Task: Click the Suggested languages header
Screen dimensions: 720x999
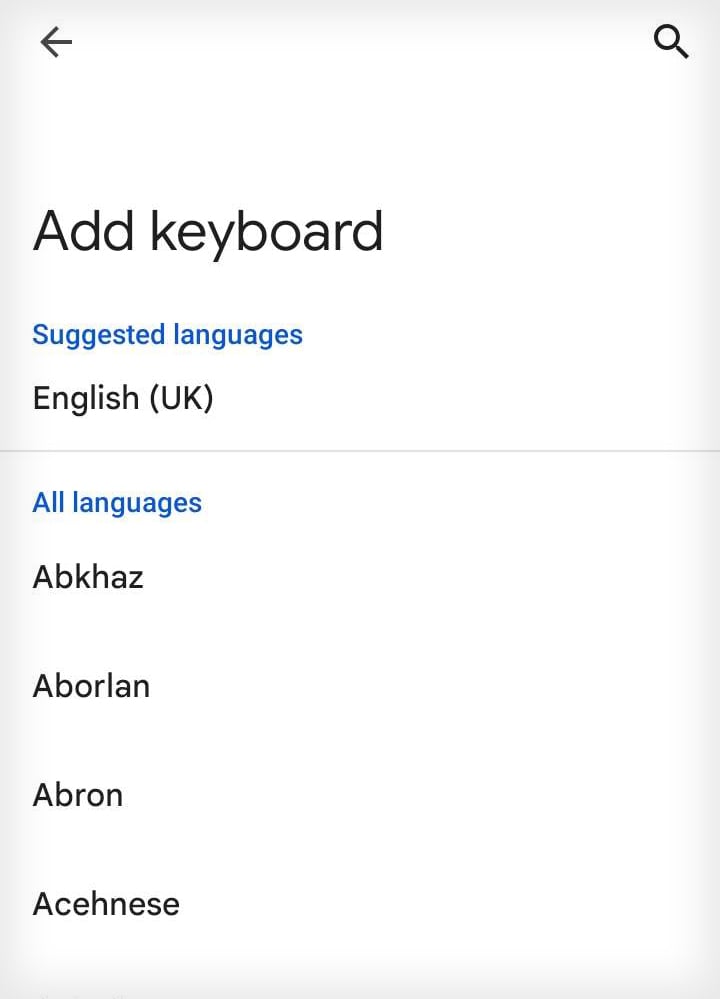Action: pyautogui.click(x=167, y=334)
